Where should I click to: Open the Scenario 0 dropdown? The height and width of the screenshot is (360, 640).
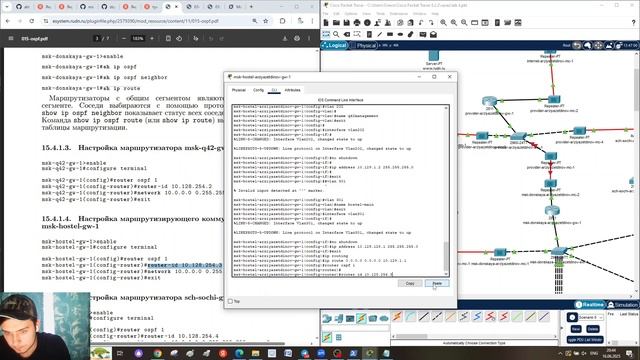[591, 317]
